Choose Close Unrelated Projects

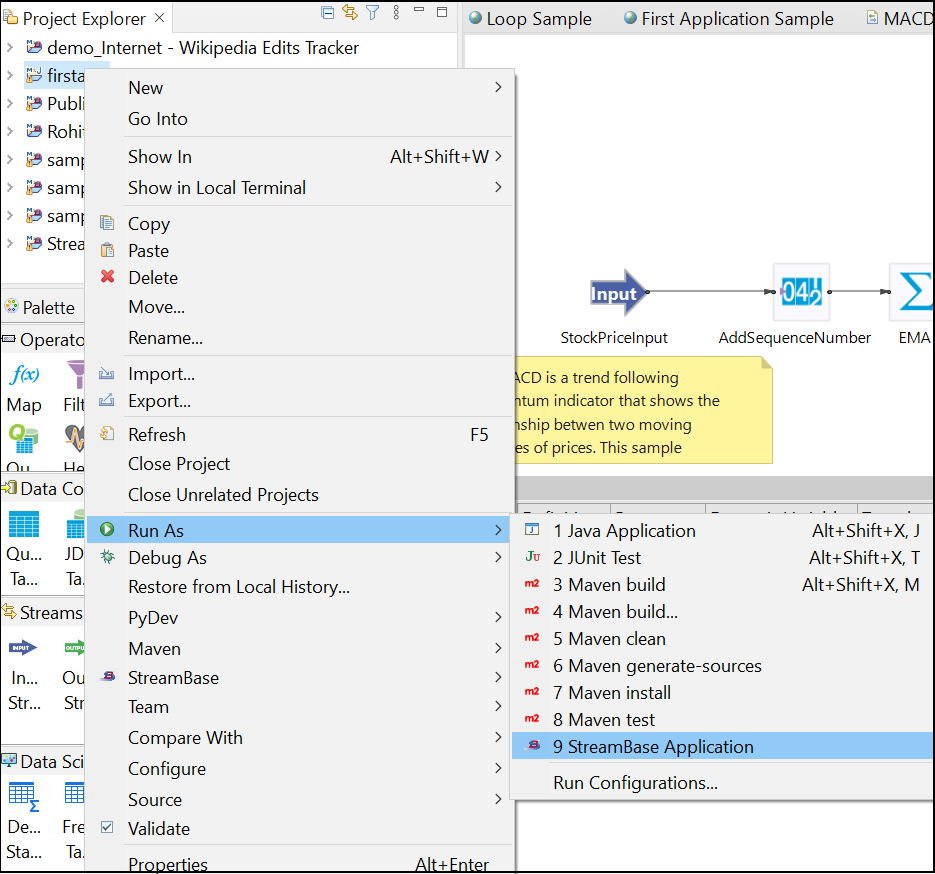click(300, 495)
